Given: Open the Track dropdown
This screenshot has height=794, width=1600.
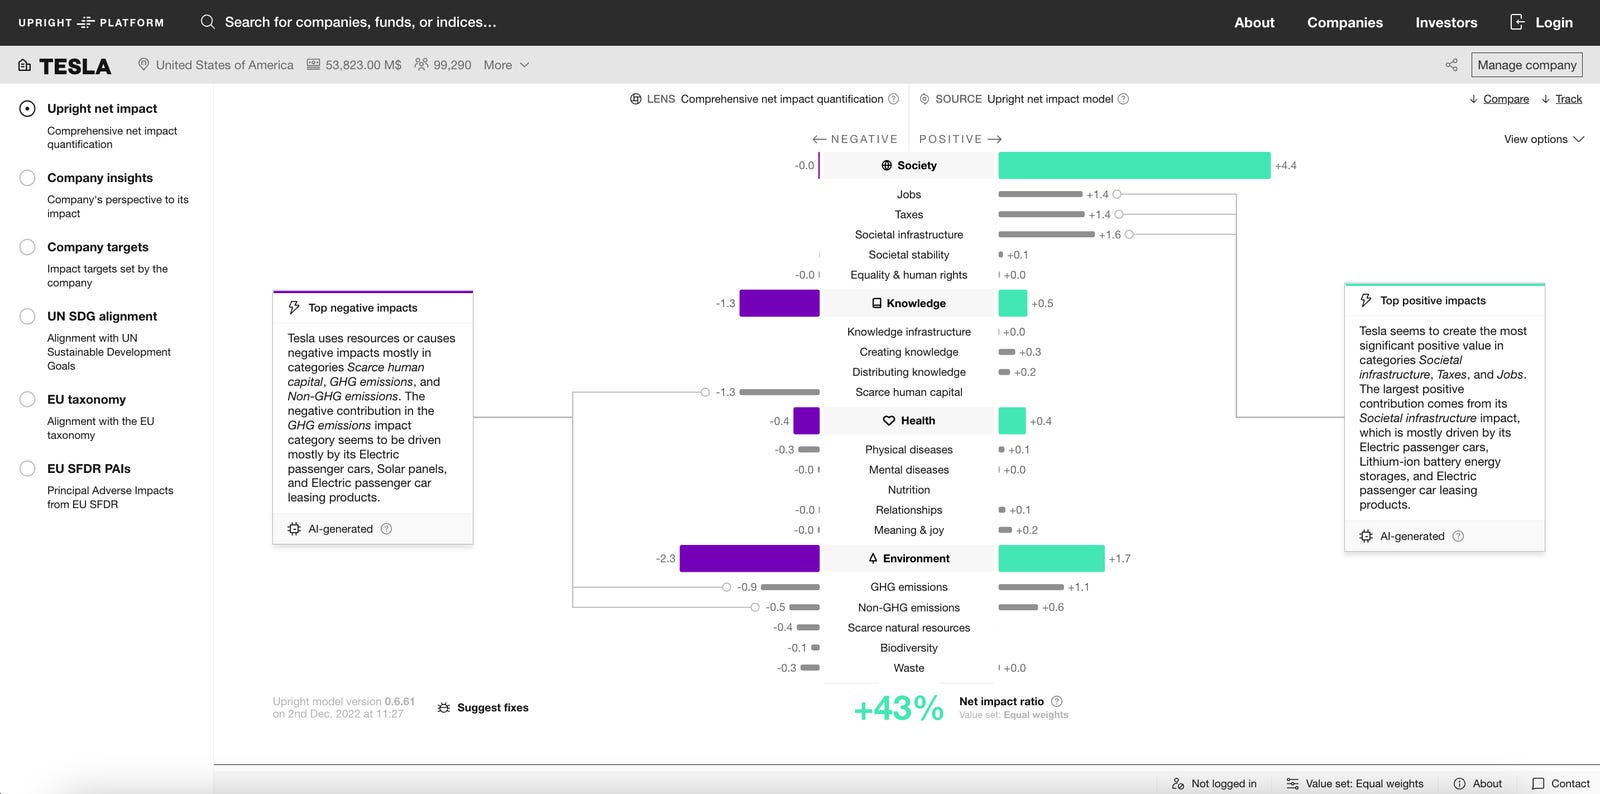Looking at the screenshot, I should 1561,99.
